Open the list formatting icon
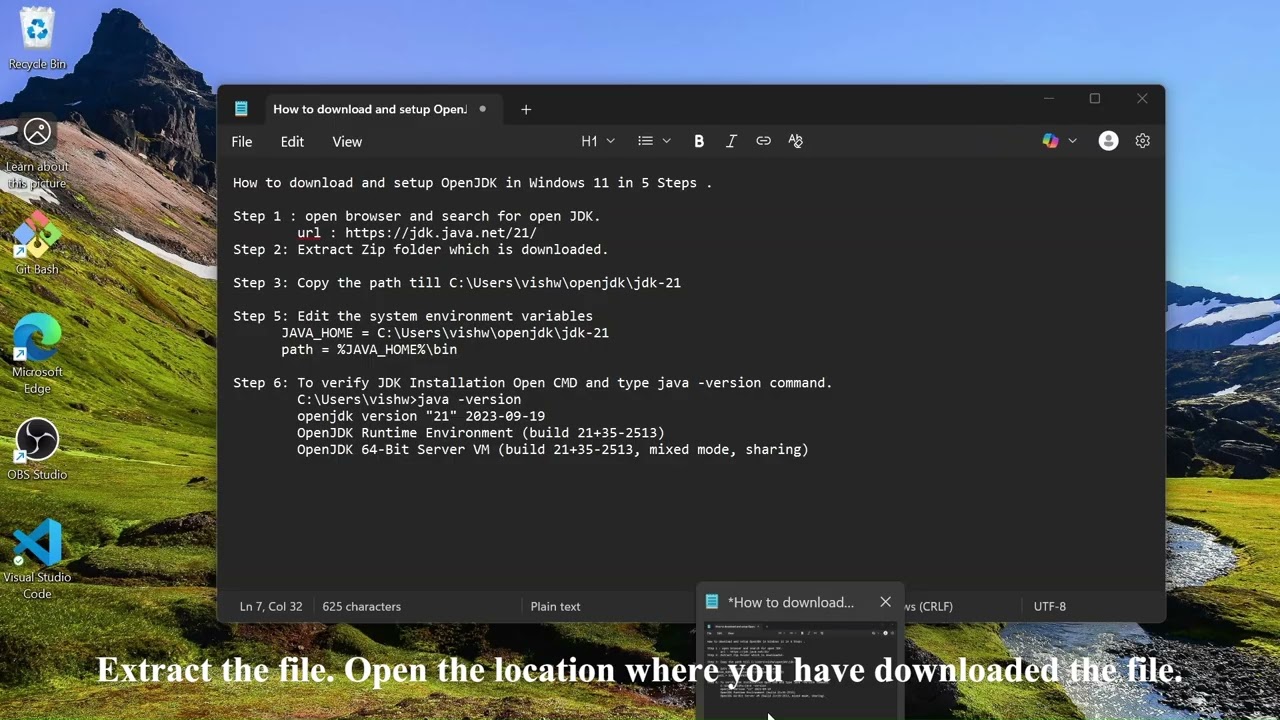Screen dimensions: 1280x720 (645, 141)
